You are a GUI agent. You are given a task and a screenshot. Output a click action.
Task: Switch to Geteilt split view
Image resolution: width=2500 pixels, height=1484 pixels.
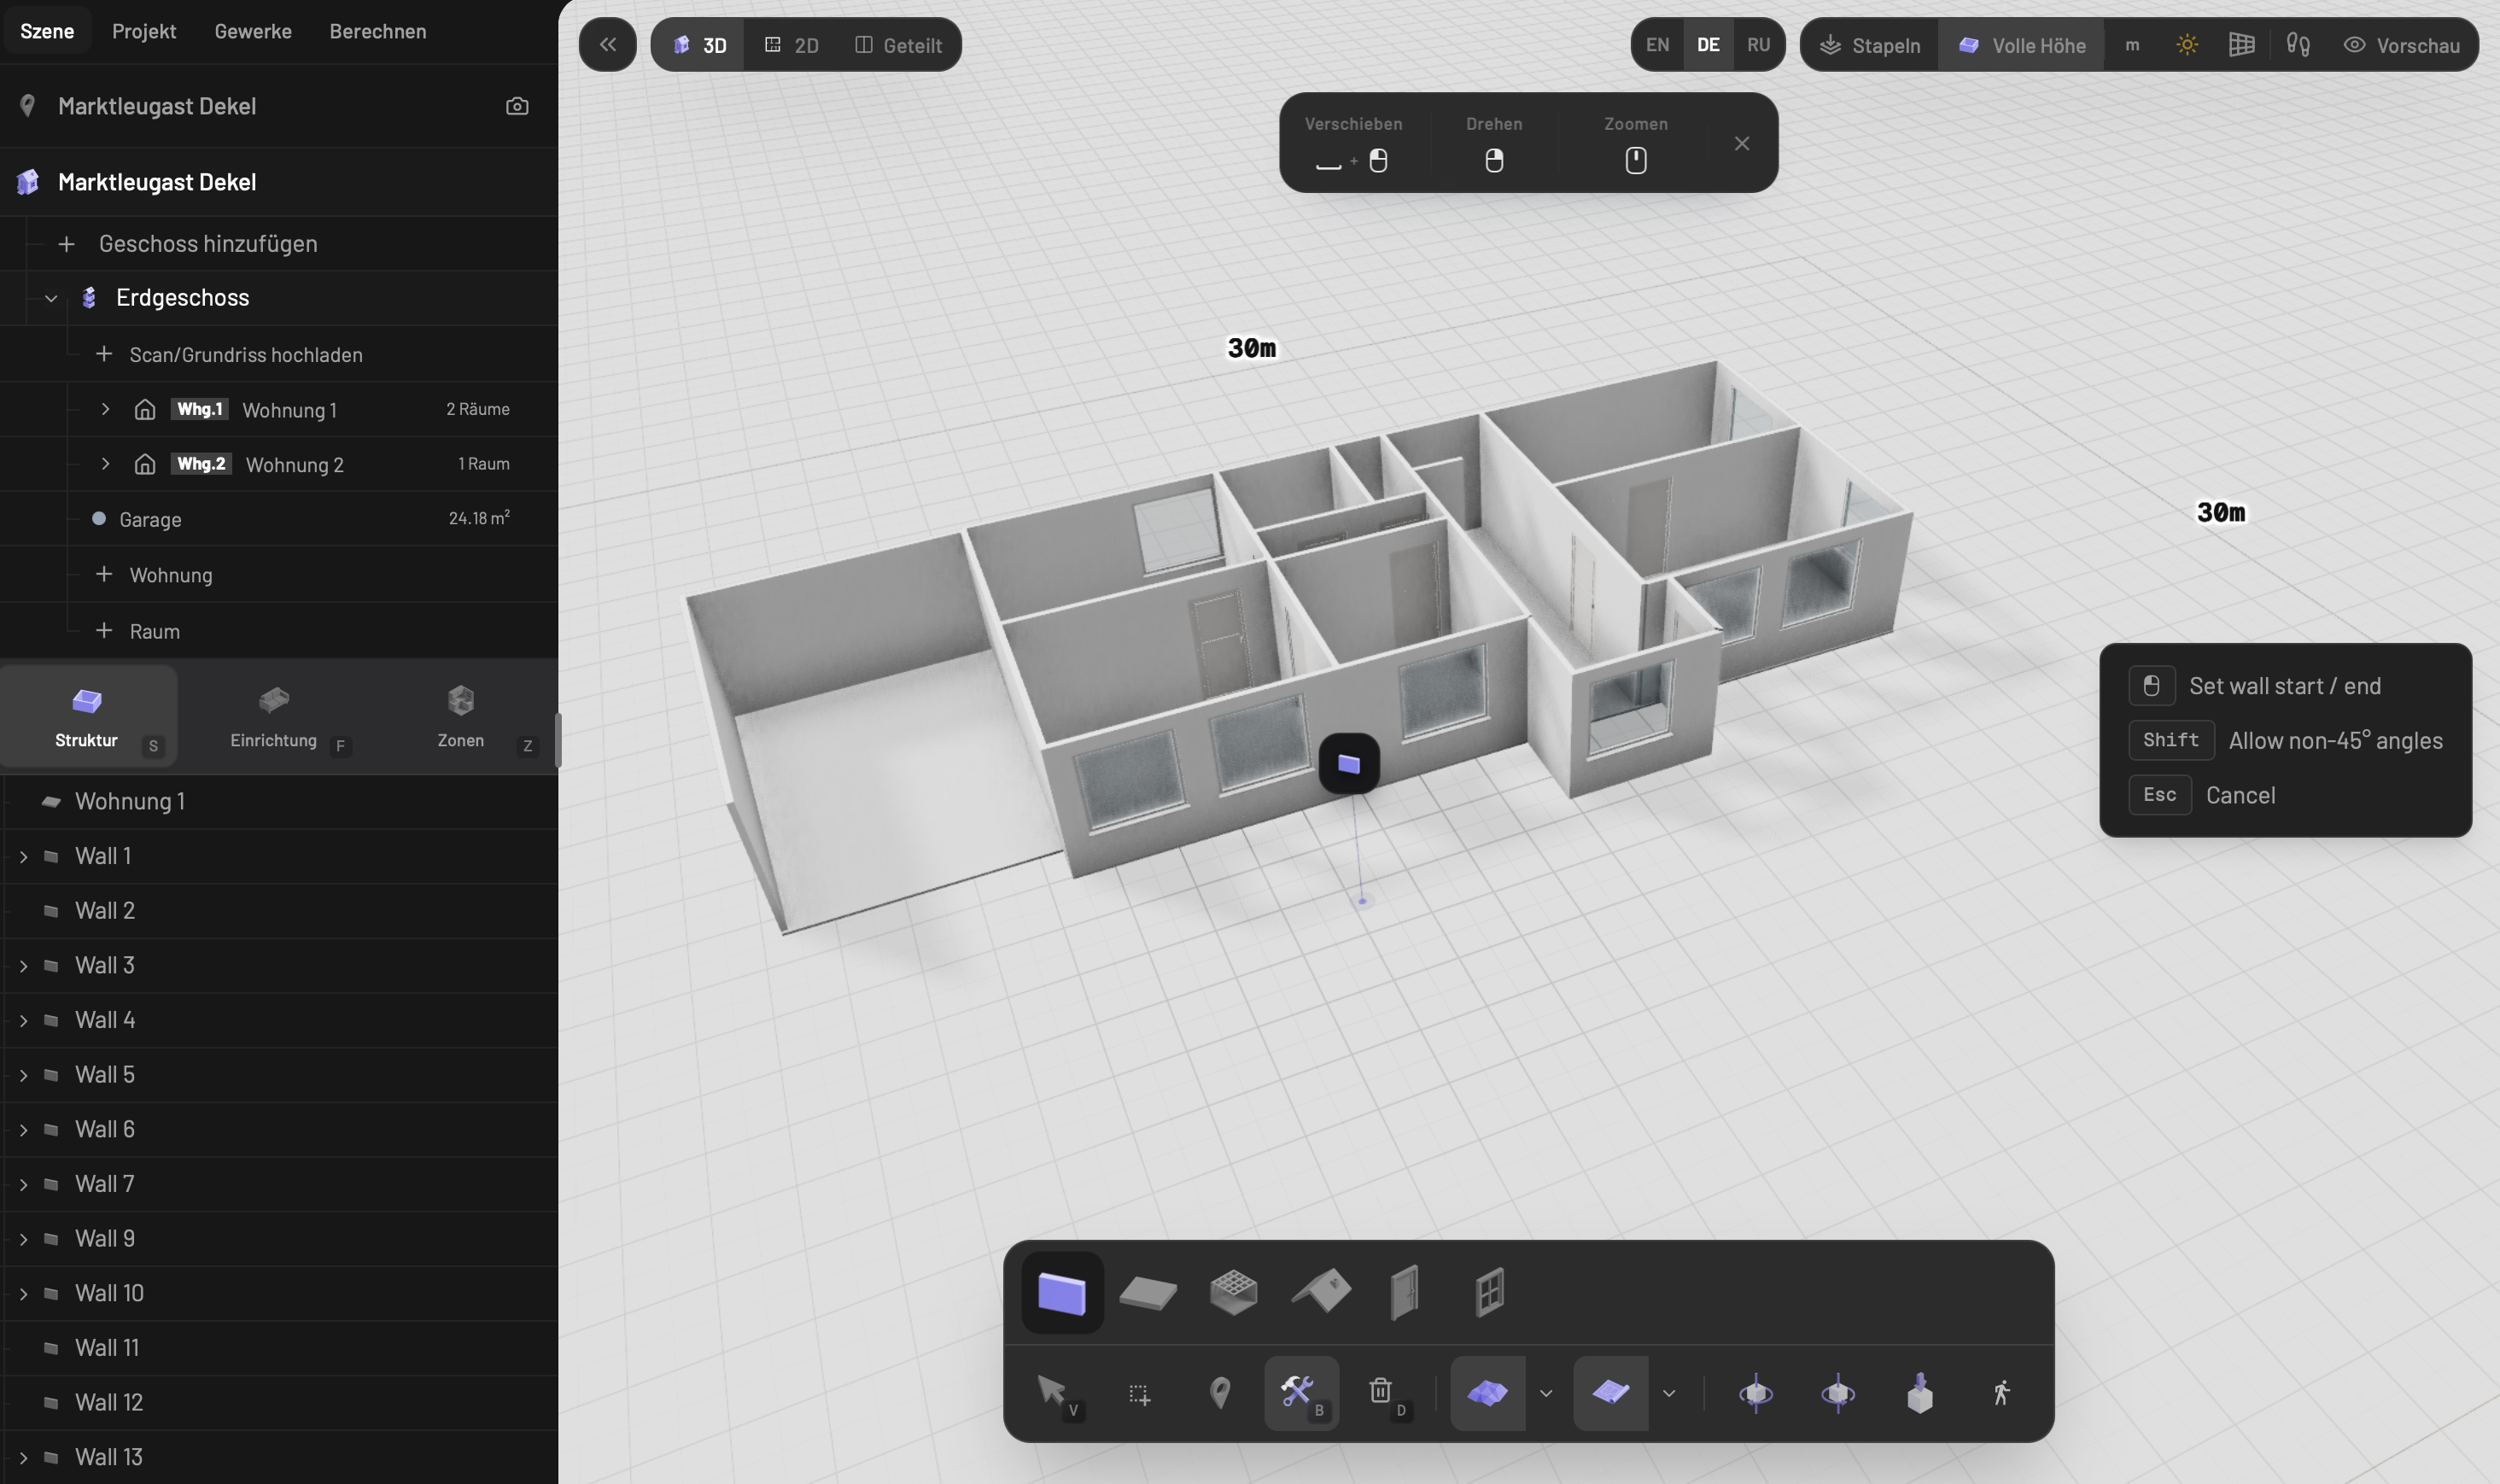[x=899, y=45]
